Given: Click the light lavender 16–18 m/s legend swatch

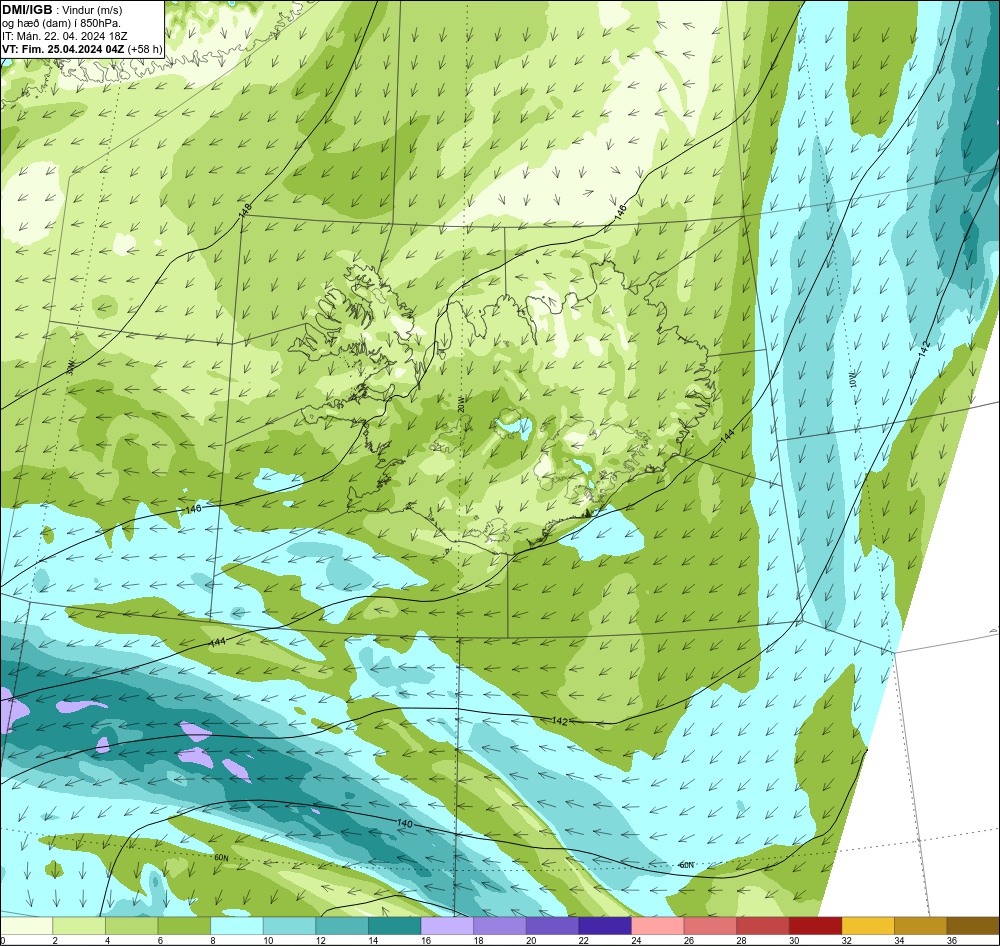Looking at the screenshot, I should pyautogui.click(x=447, y=926).
